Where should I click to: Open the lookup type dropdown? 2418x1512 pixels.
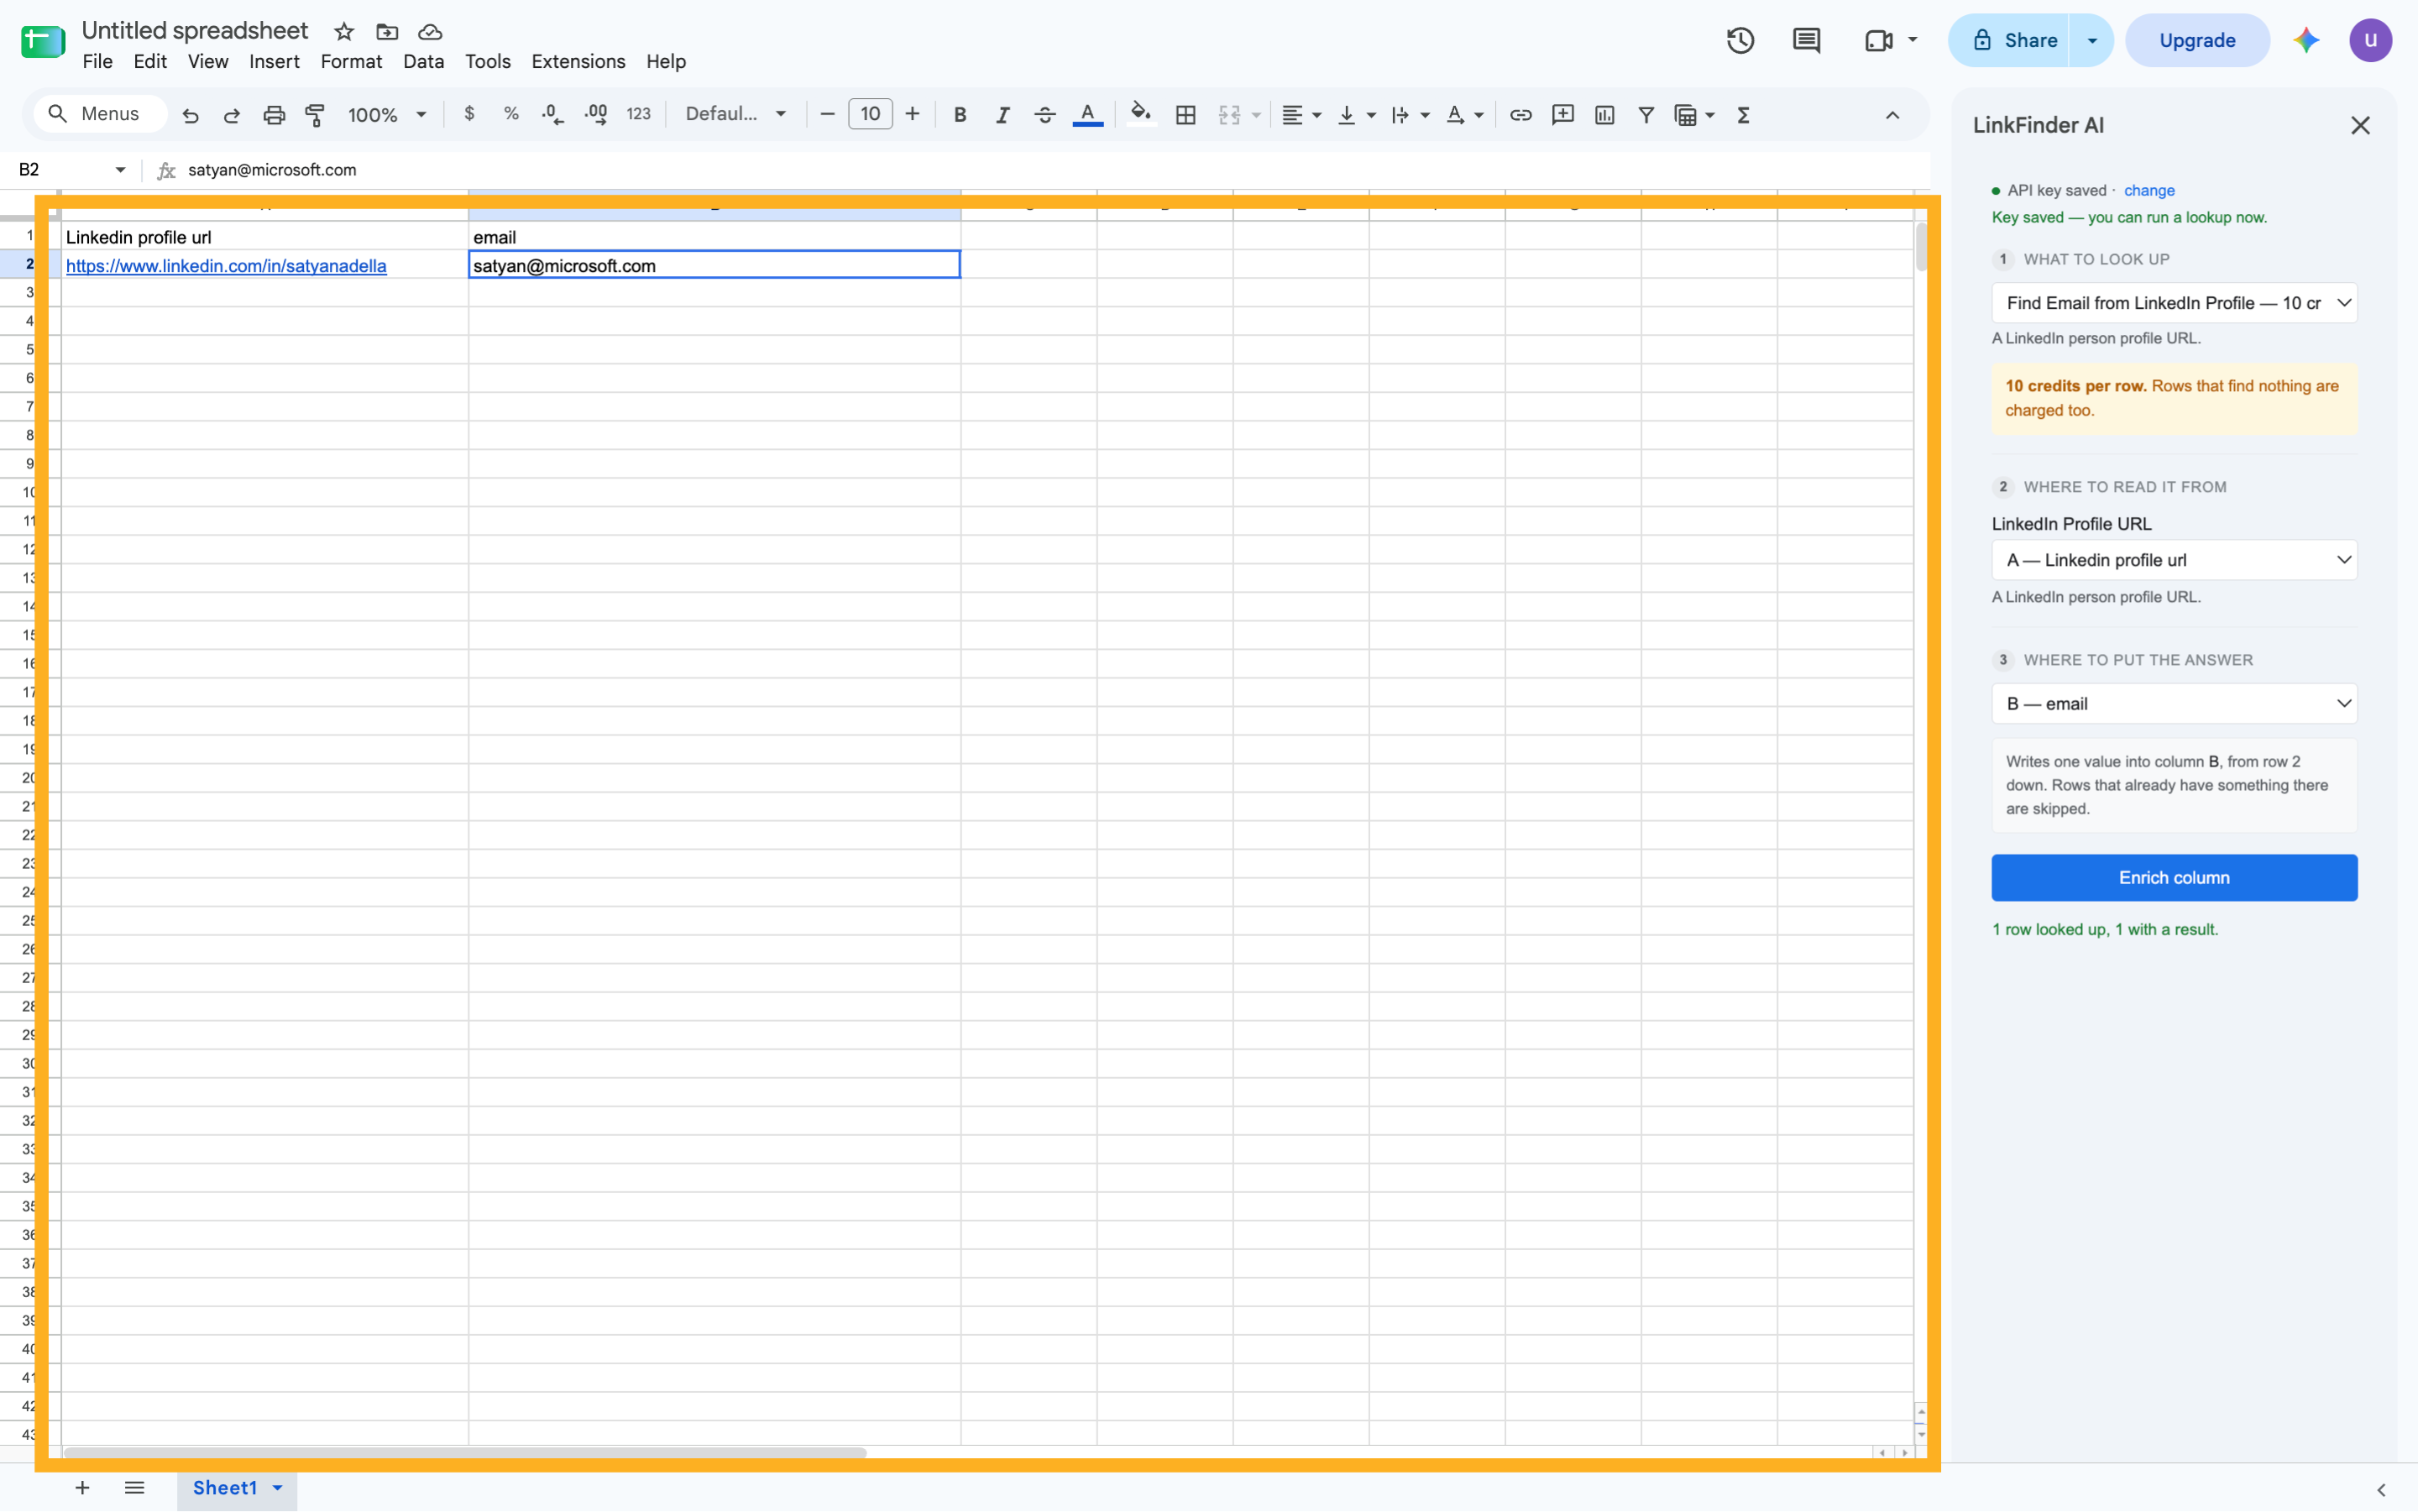tap(2173, 303)
